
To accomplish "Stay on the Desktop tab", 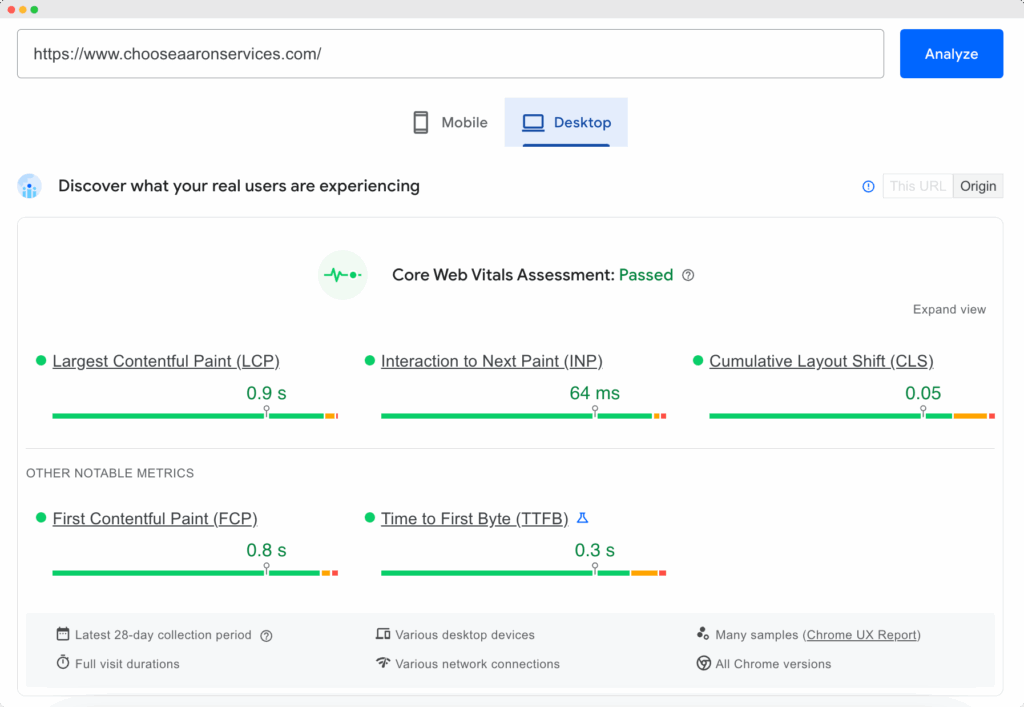I will point(567,122).
